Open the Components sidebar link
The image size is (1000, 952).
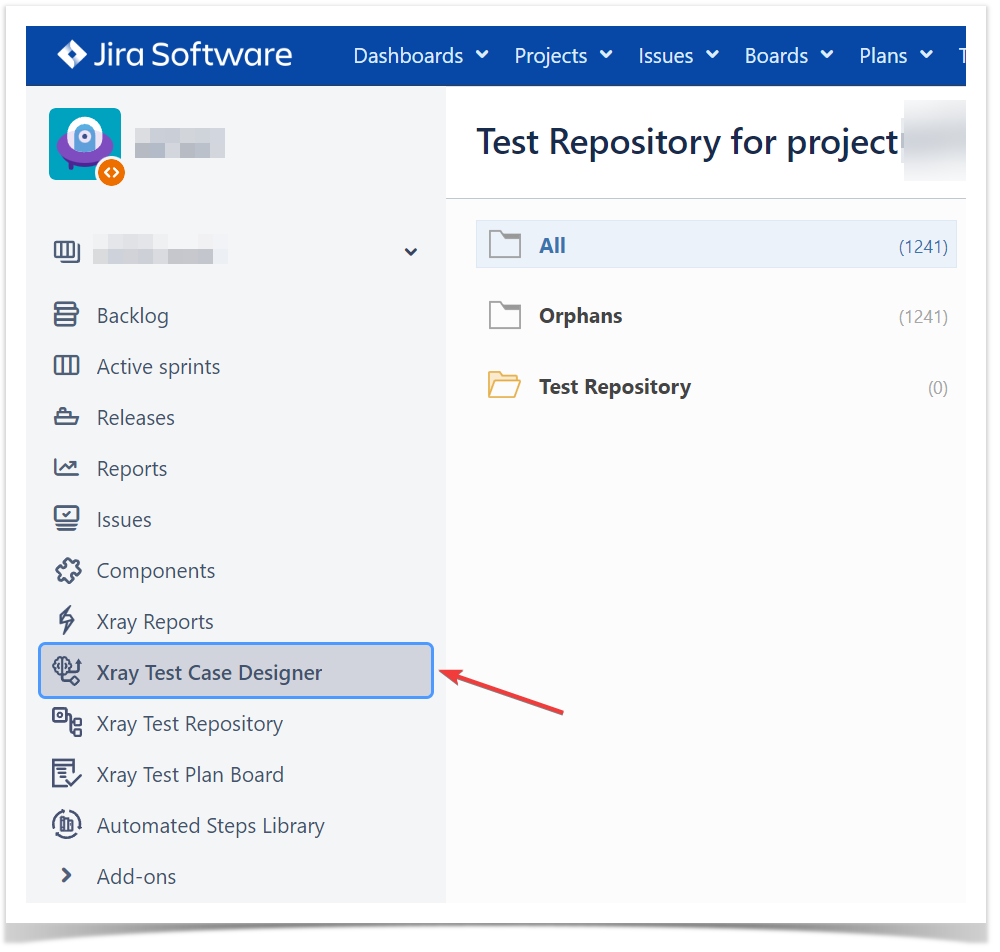coord(156,571)
